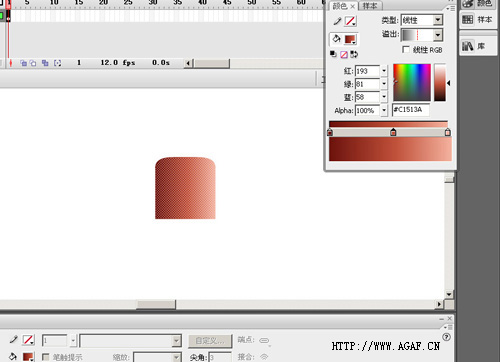Viewport: 500px width, 362px height.
Task: Click the swap colors icon in Color panel
Action: [354, 54]
